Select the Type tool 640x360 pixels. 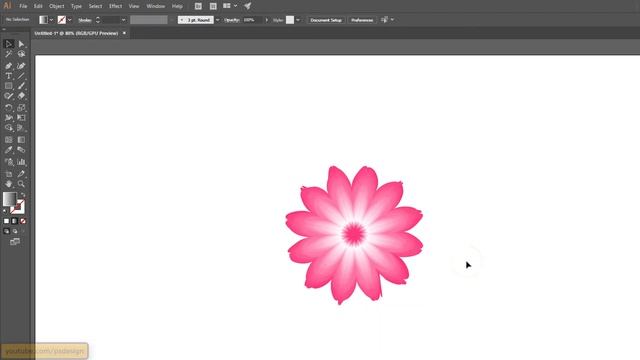click(x=9, y=76)
